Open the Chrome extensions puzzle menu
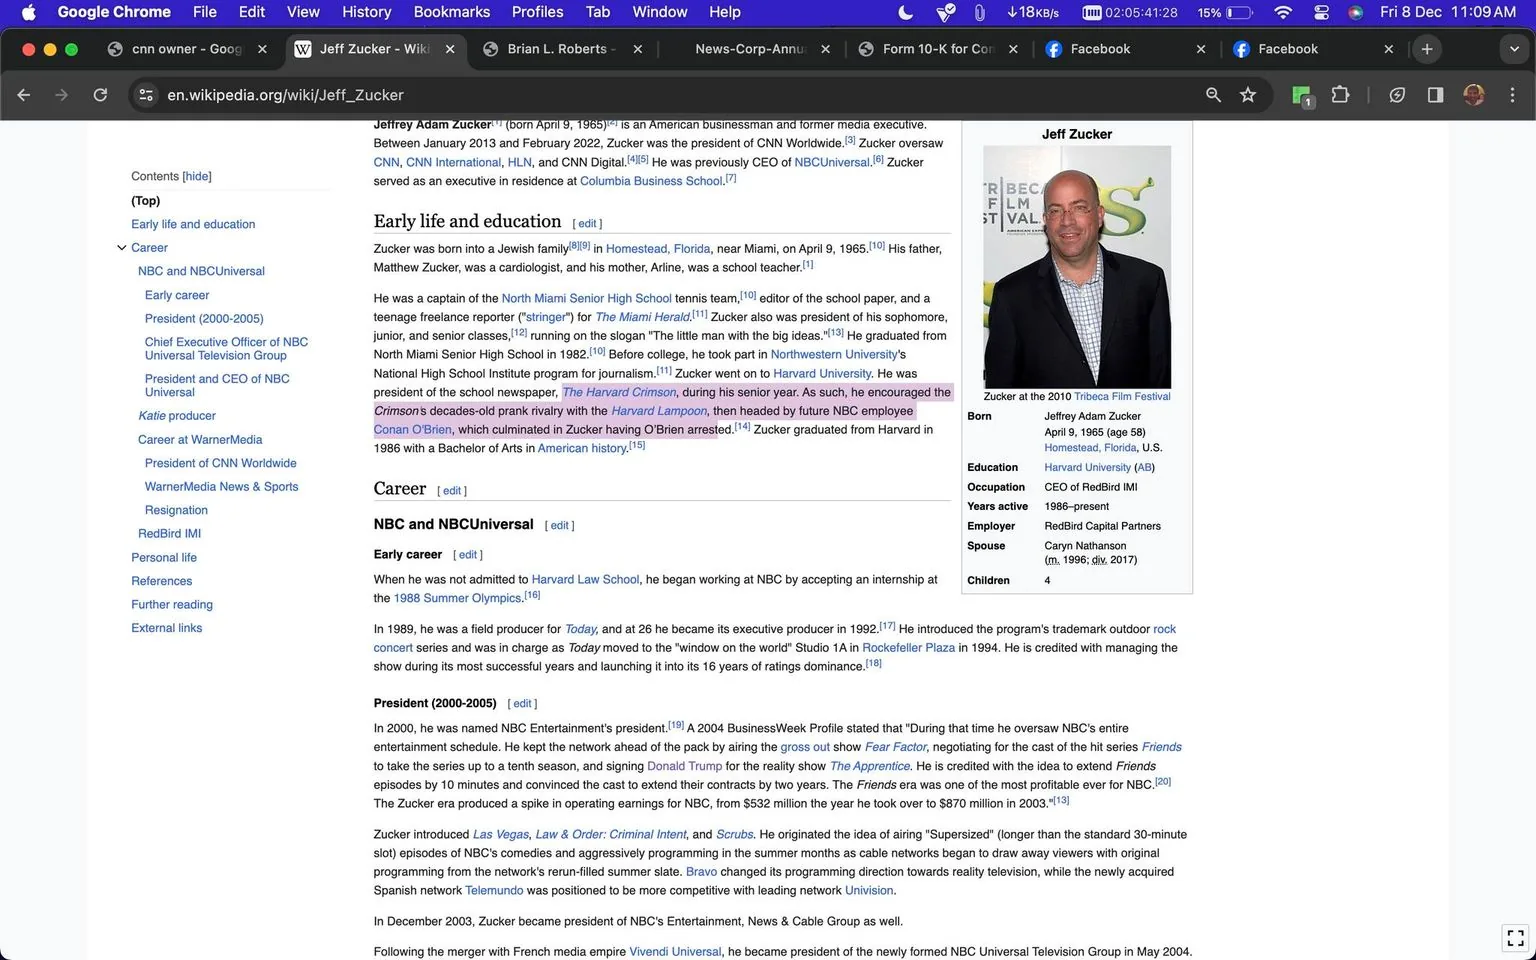 tap(1340, 95)
